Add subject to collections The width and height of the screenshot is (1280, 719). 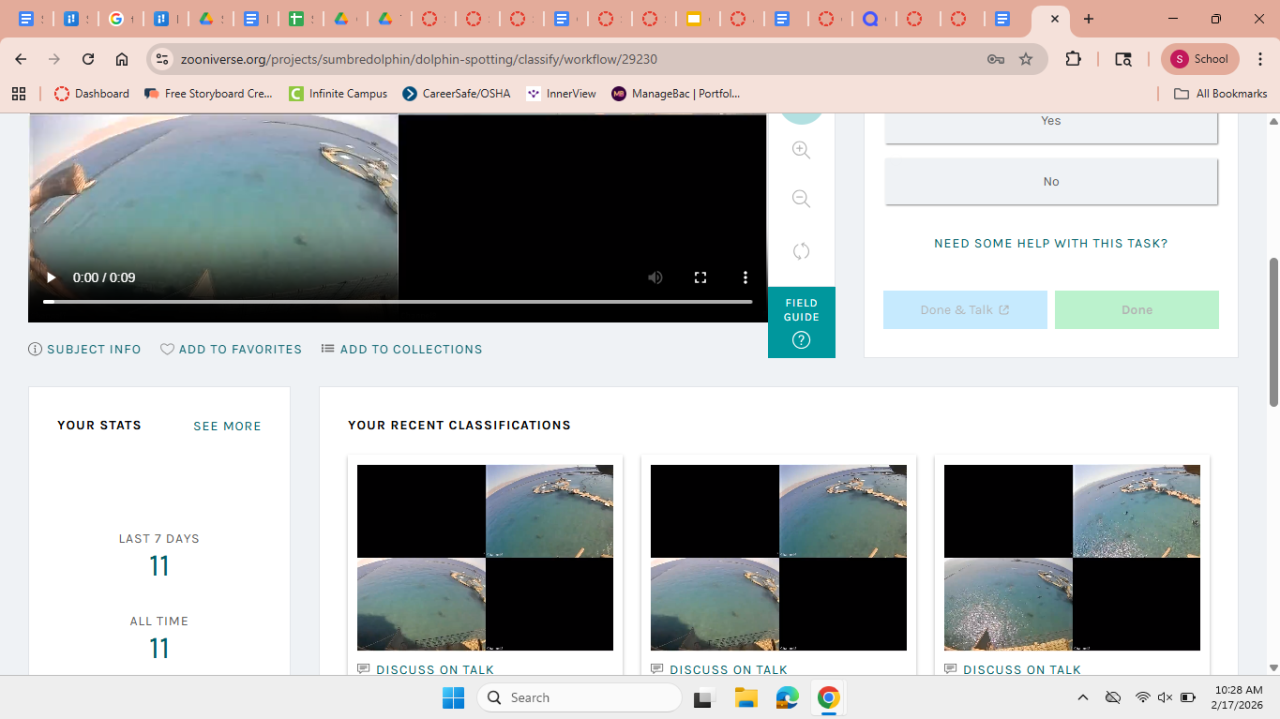pyautogui.click(x=402, y=349)
